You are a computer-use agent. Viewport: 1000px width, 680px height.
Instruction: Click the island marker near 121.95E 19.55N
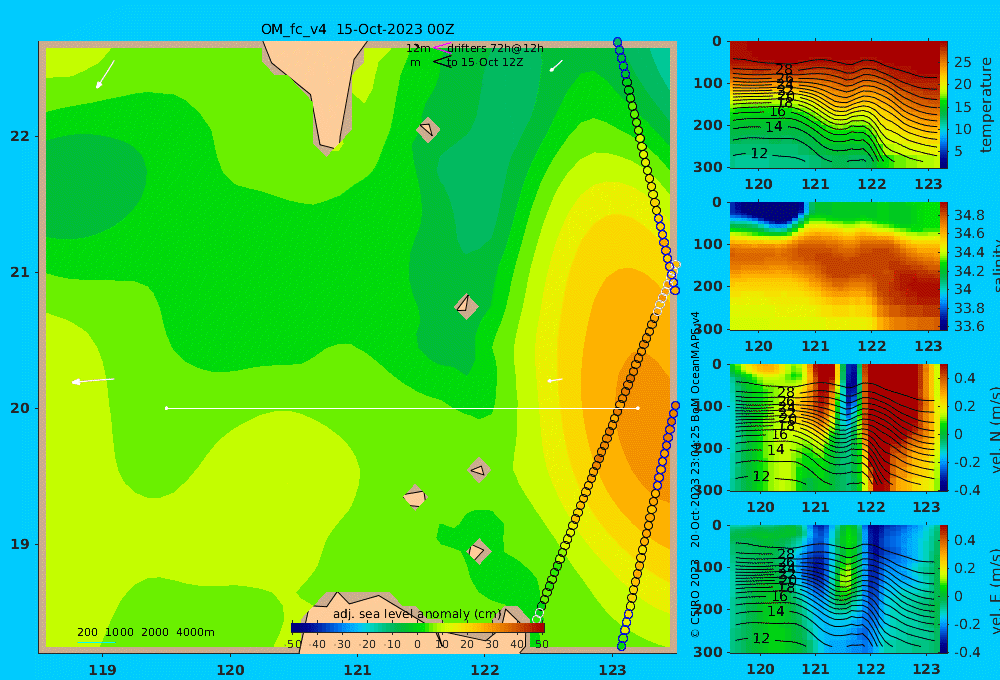click(x=480, y=469)
